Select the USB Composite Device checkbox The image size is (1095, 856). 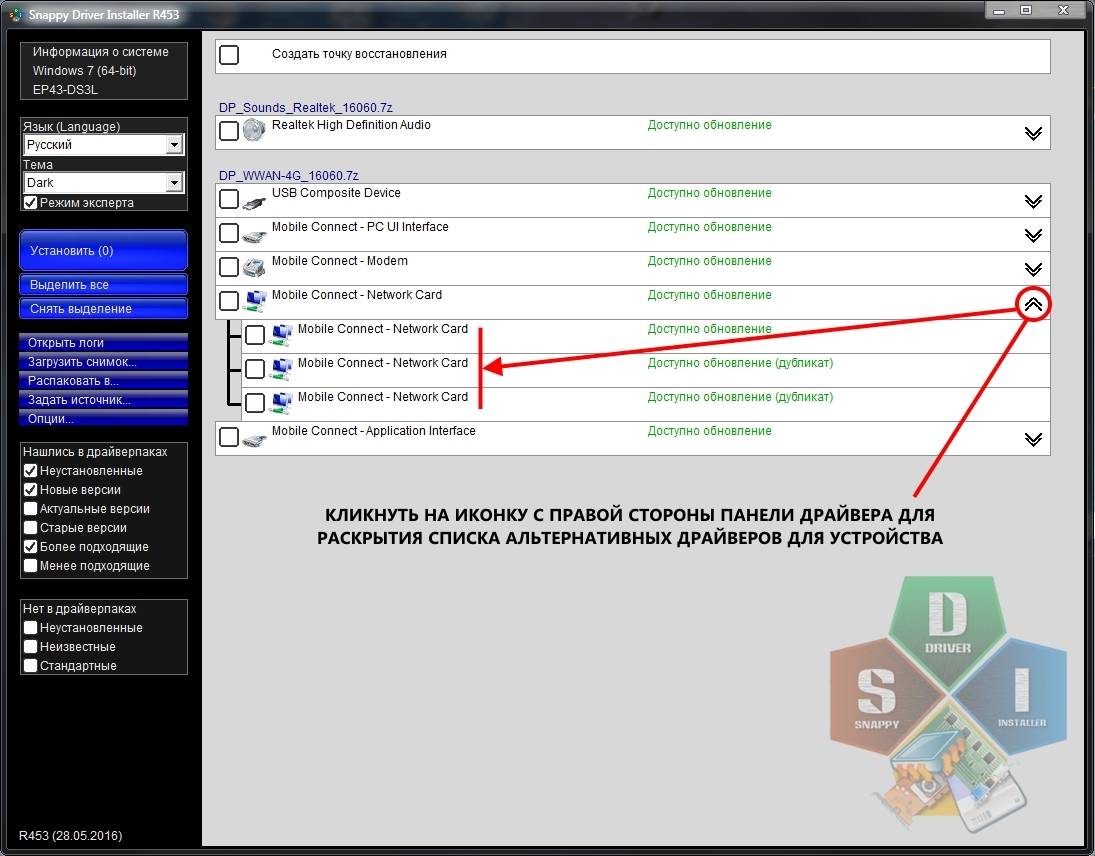(x=229, y=198)
